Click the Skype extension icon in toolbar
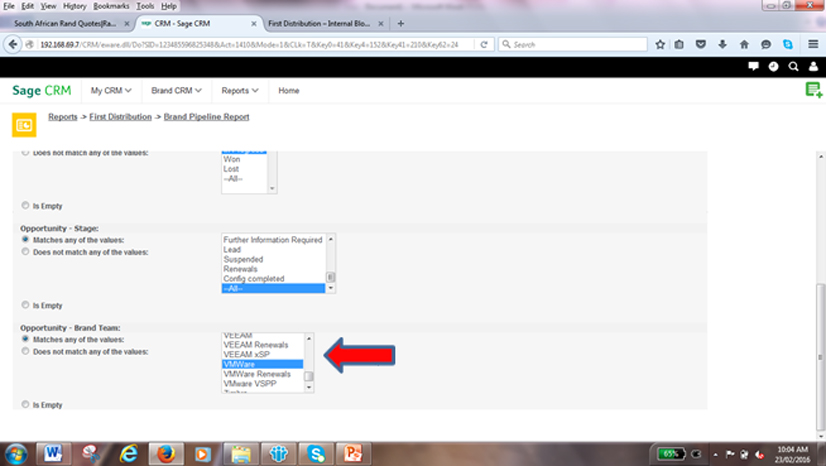Screen dimensions: 826x466 tap(788, 45)
